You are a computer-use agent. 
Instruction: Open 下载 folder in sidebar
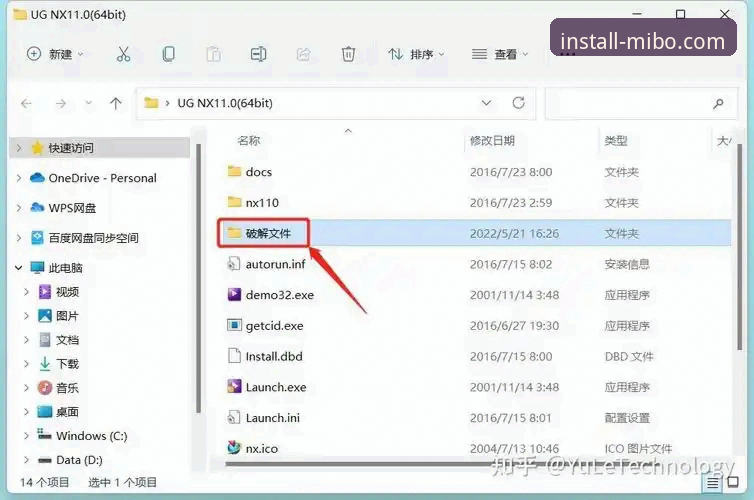point(67,364)
